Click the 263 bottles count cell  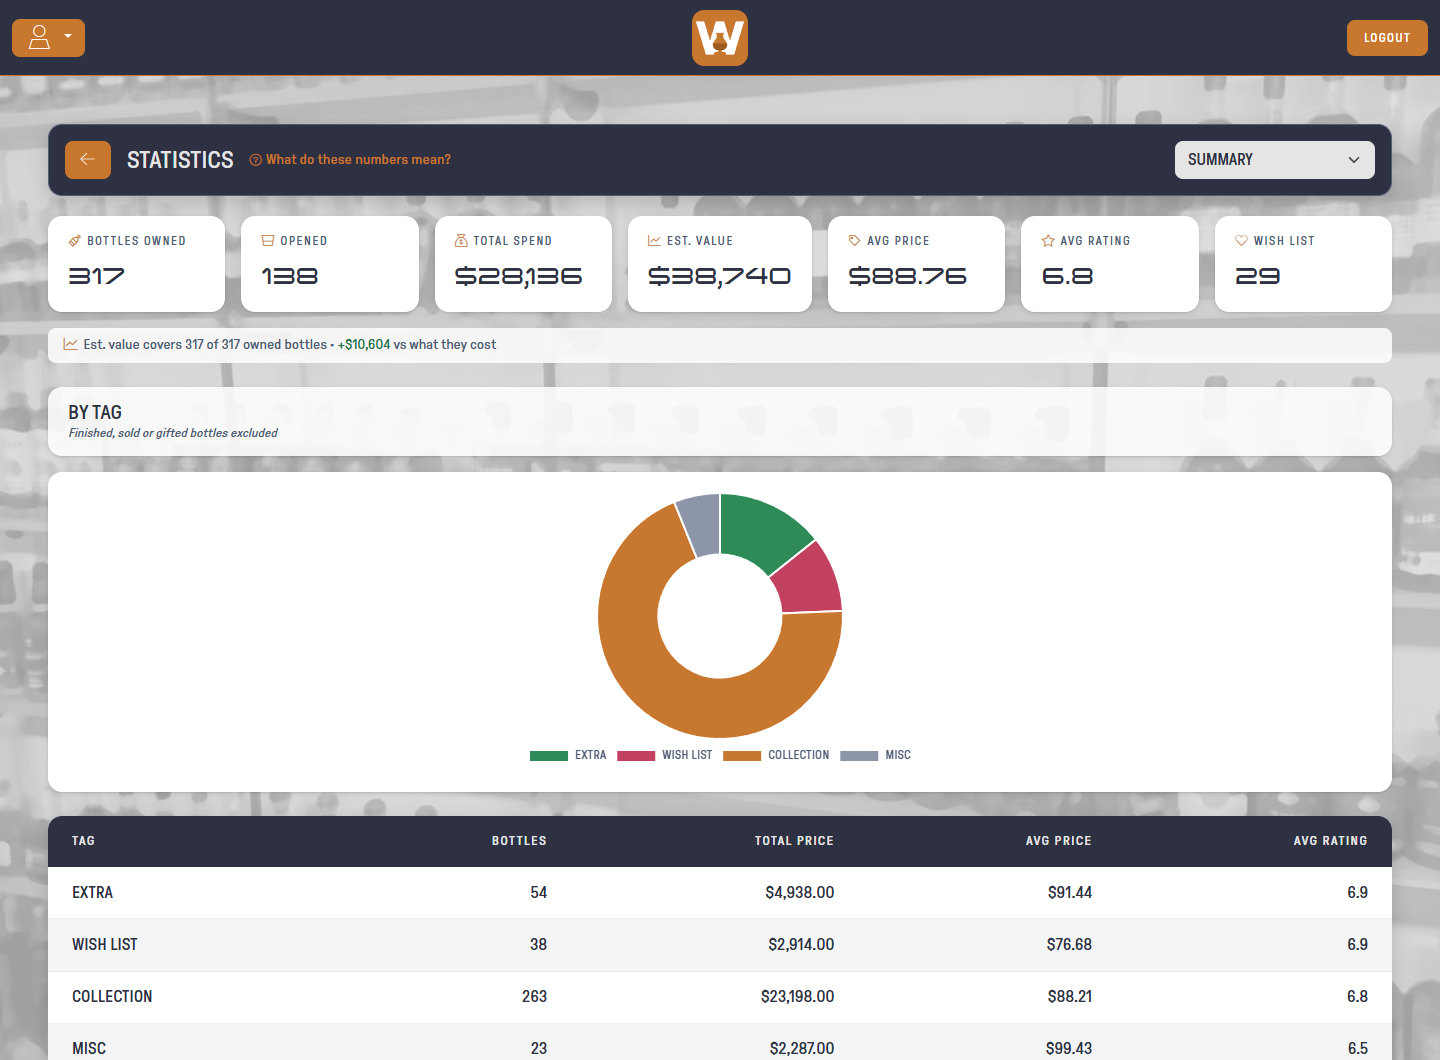point(535,997)
